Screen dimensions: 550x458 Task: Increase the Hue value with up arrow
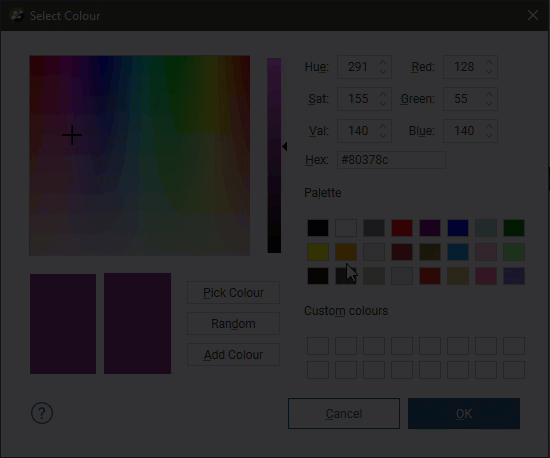383,62
